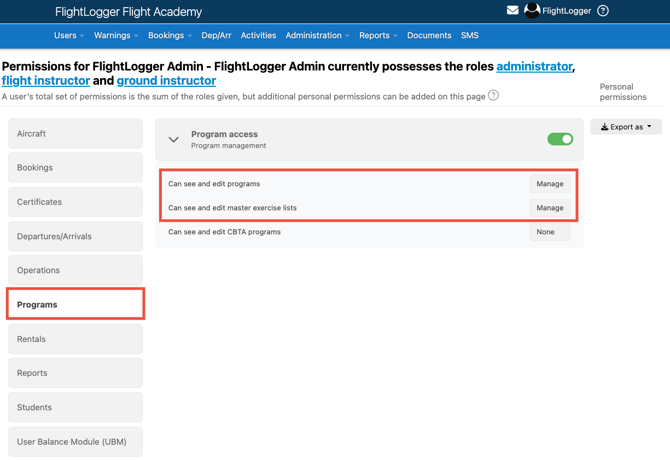
Task: Click the FlightLogger user avatar icon
Action: pos(532,11)
